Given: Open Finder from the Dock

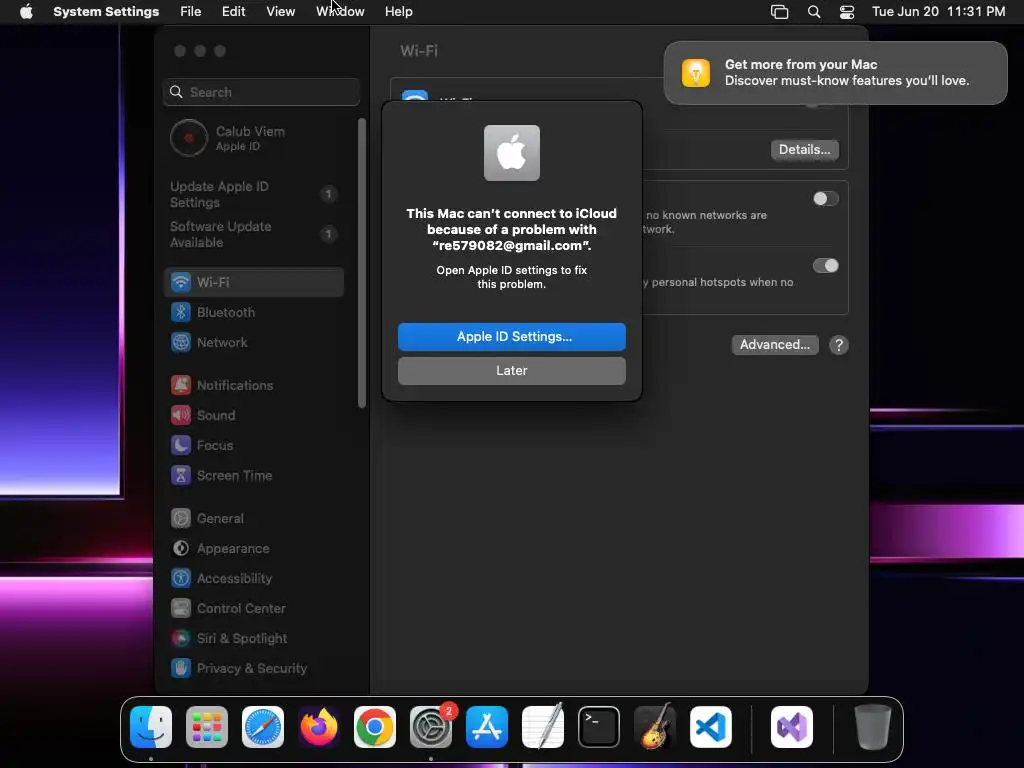Looking at the screenshot, I should coord(151,727).
